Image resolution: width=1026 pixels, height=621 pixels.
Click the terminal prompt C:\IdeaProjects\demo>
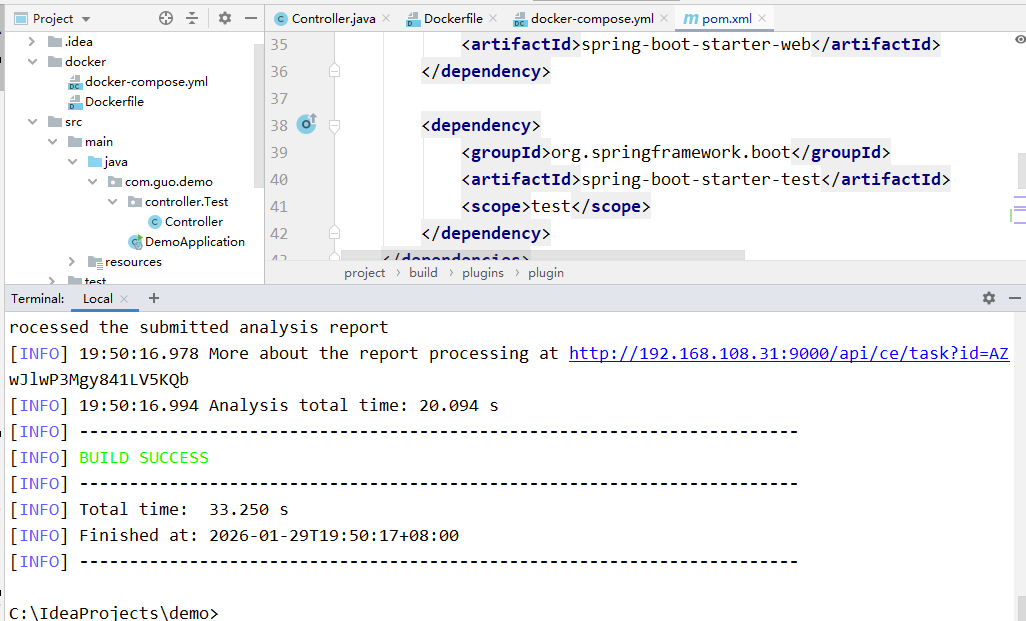[113, 613]
